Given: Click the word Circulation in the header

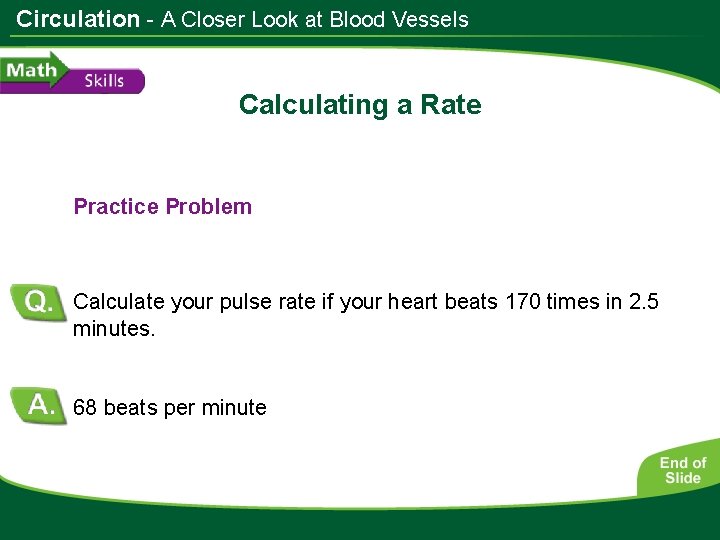Looking at the screenshot, I should pos(78,19).
